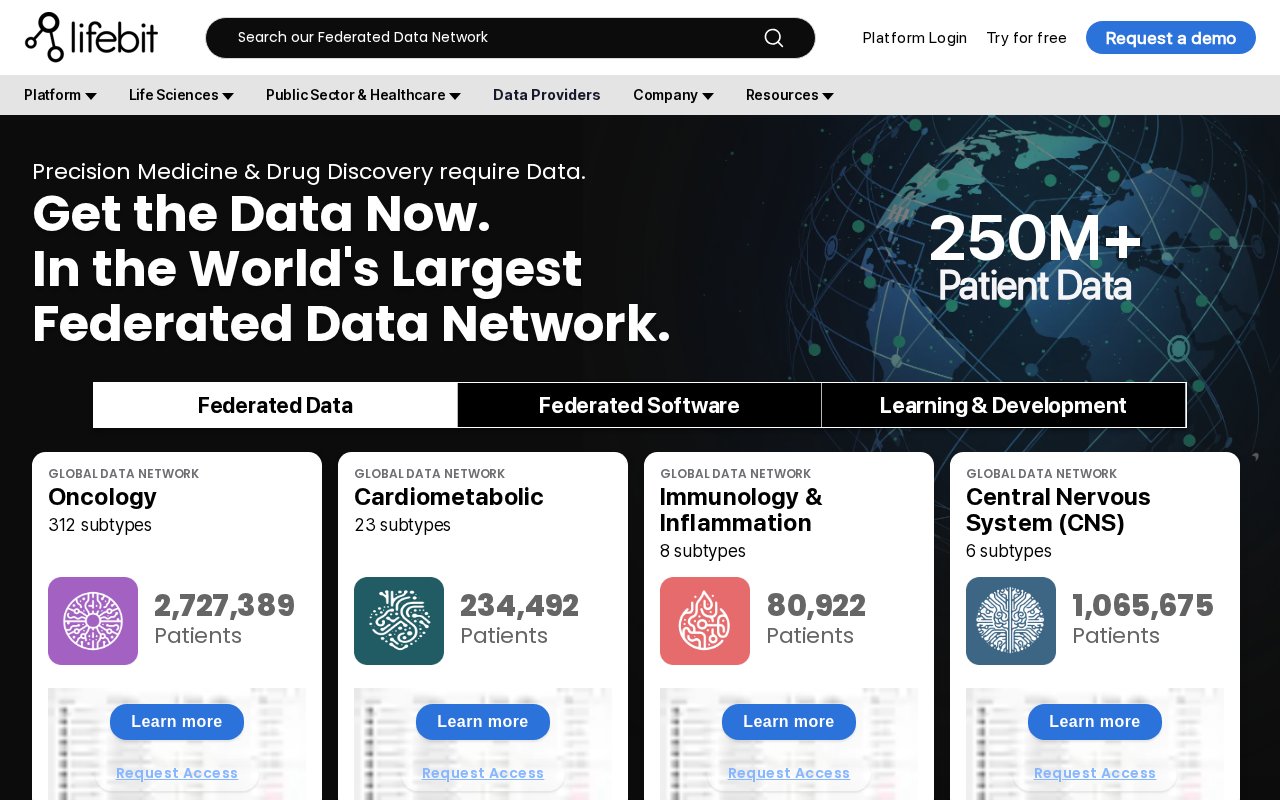Click the 312 subtypes text
Screen dimensions: 1280x800
100,525
